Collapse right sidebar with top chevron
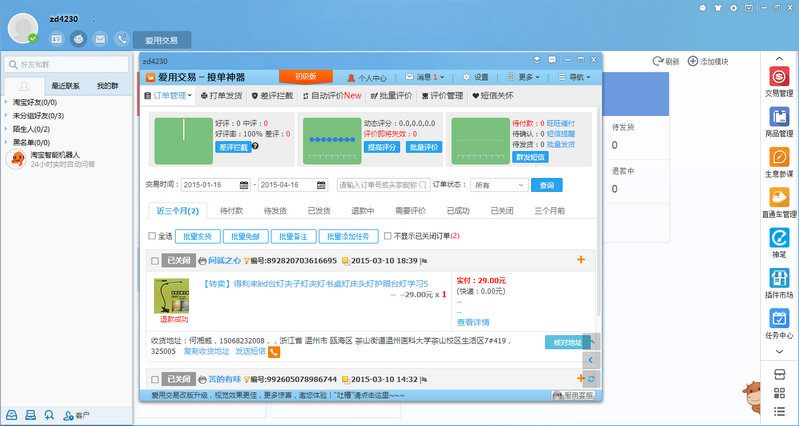Viewport: 799px width, 426px height. [779, 59]
